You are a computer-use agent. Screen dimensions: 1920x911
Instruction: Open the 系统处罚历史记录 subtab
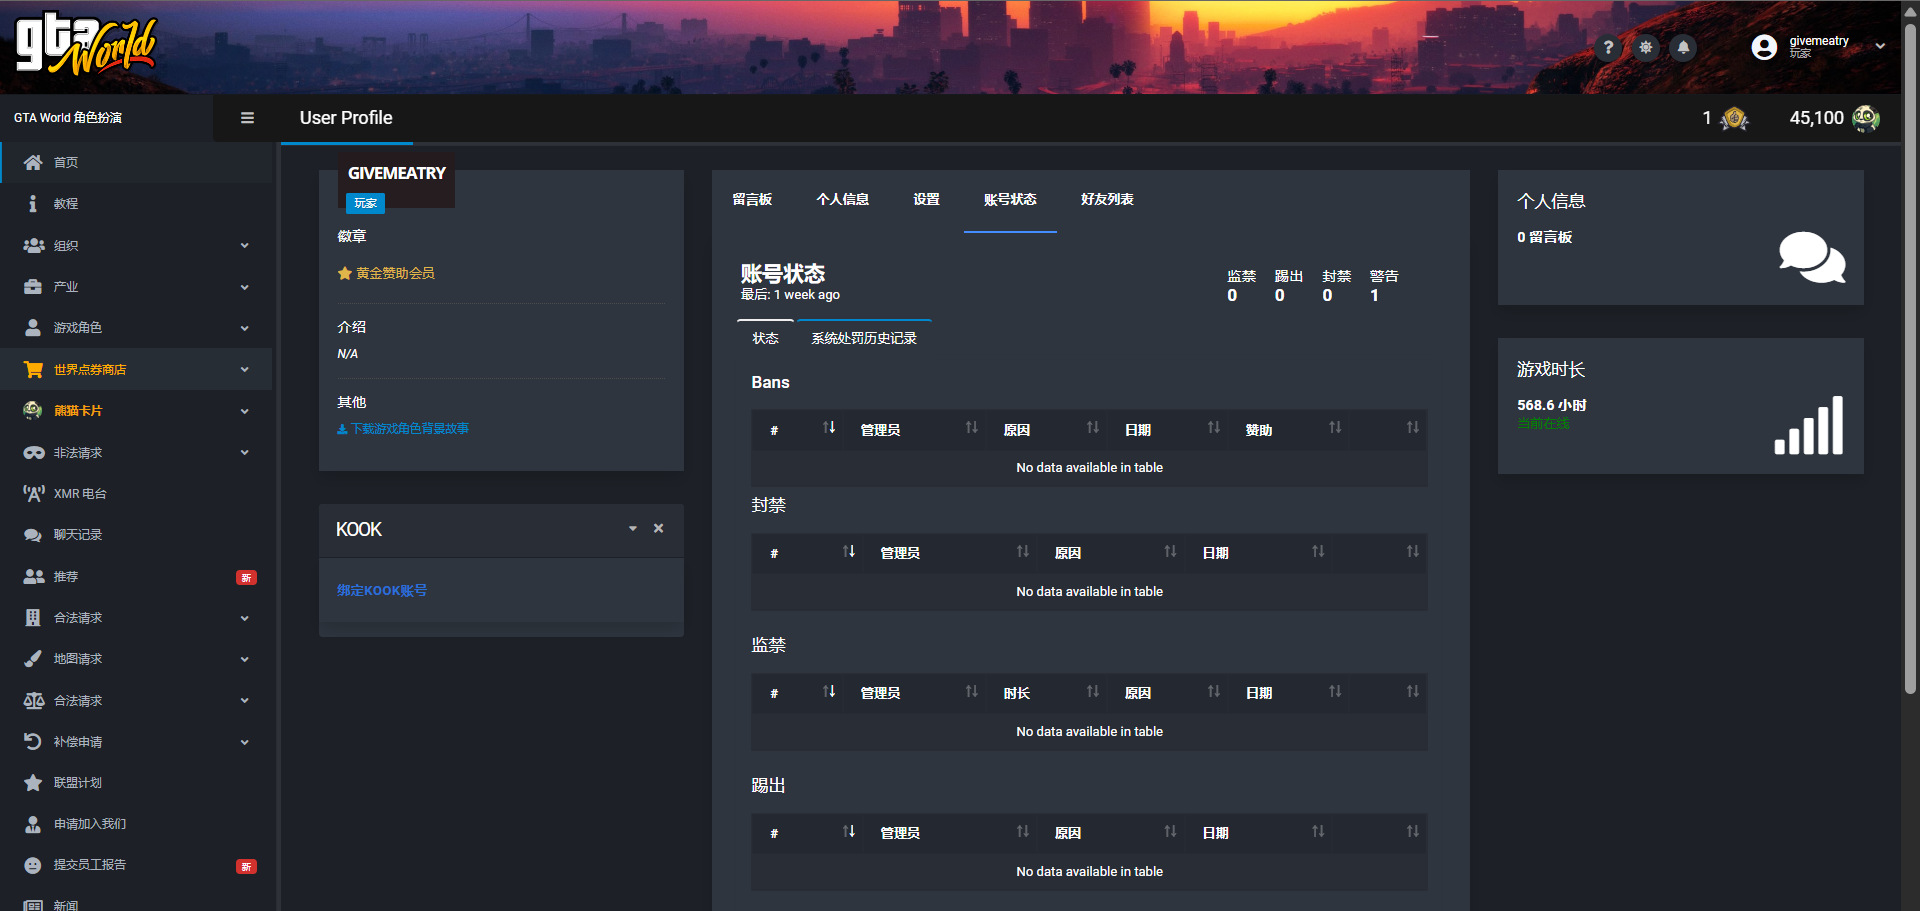pos(864,338)
